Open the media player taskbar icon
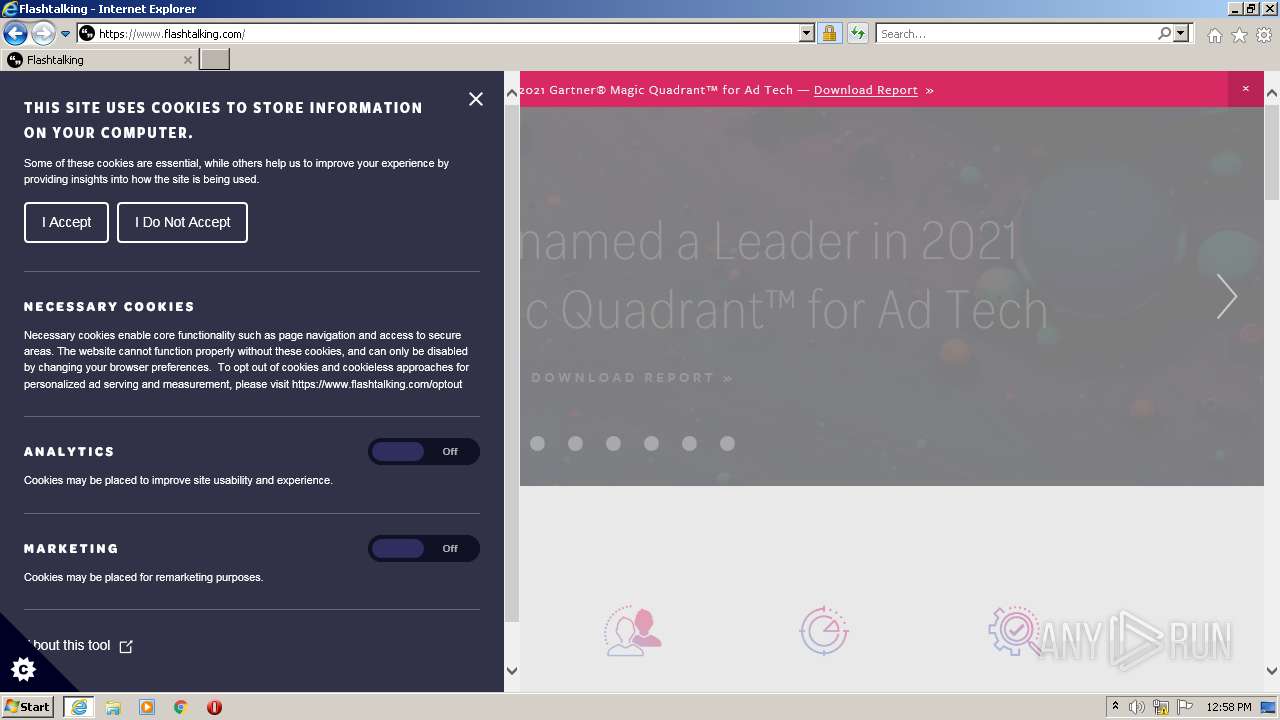 coord(147,707)
